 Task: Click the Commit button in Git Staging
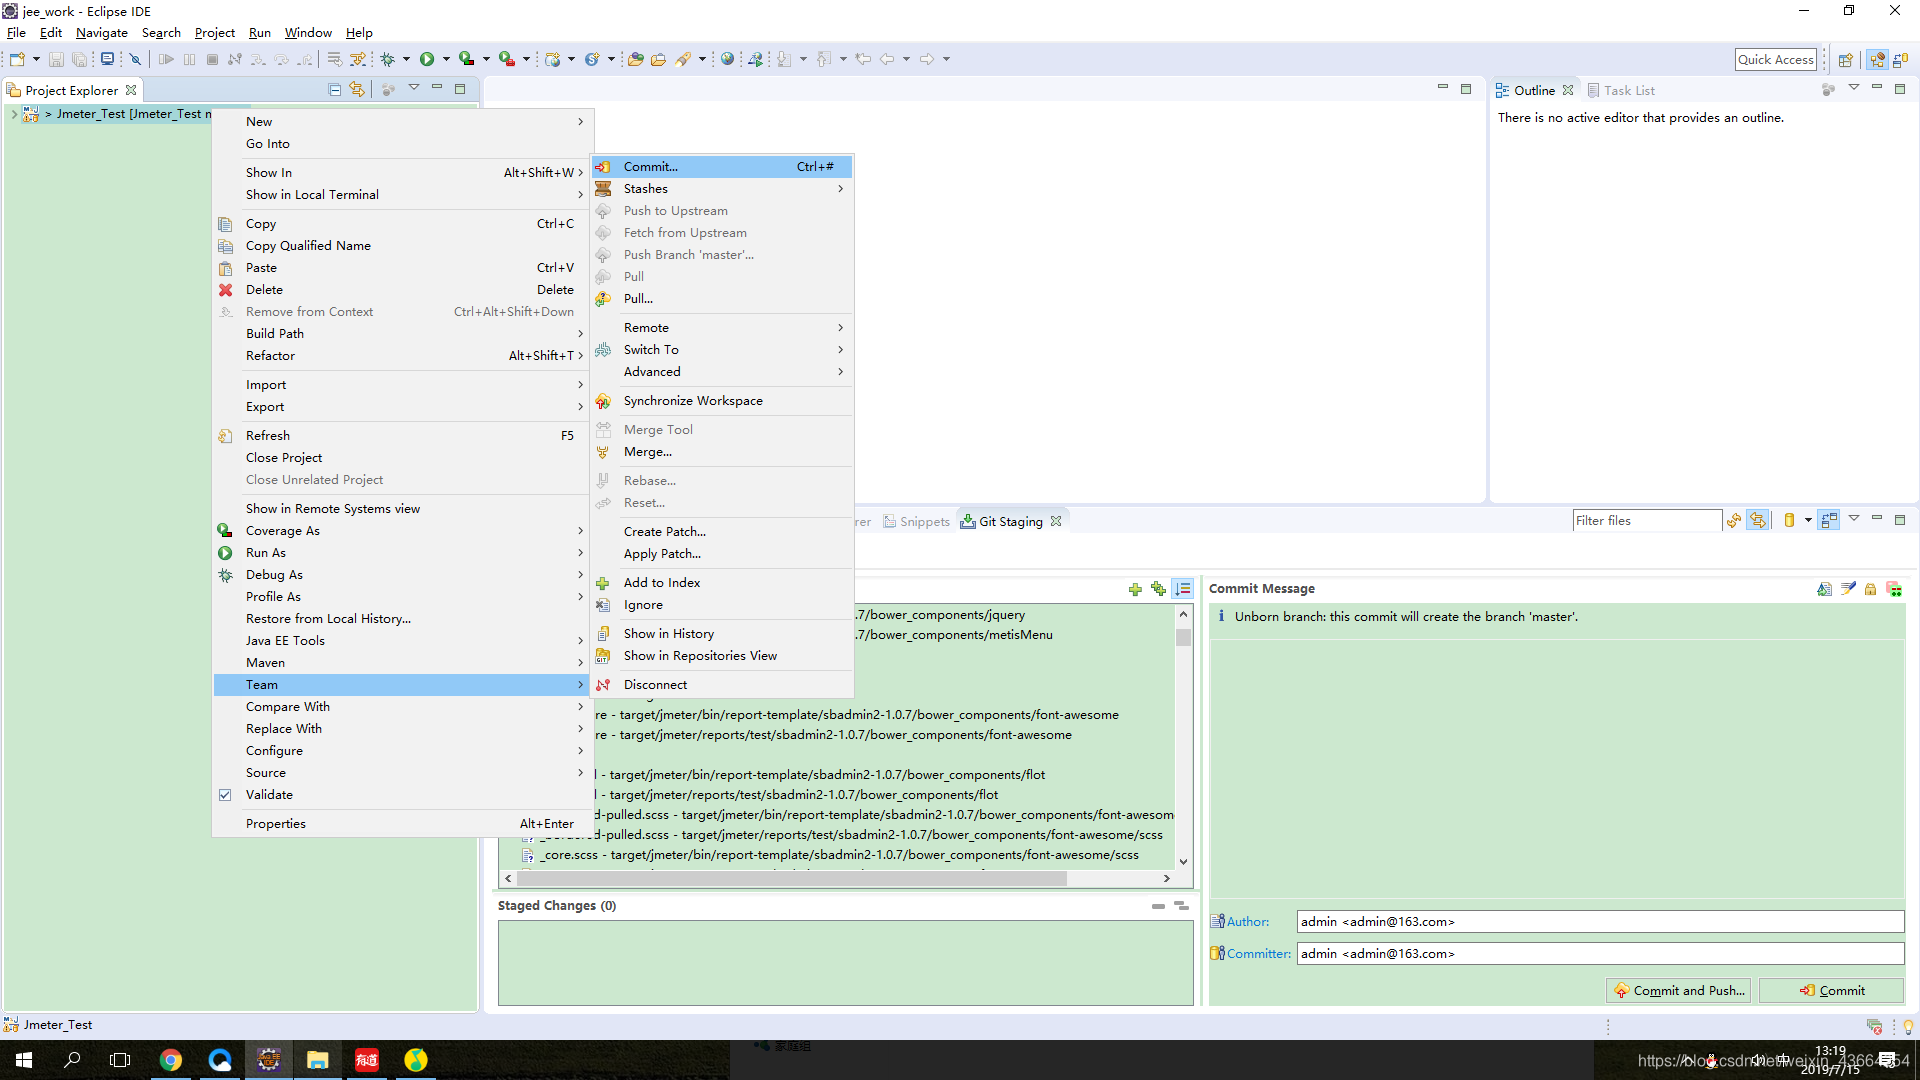pyautogui.click(x=1832, y=991)
